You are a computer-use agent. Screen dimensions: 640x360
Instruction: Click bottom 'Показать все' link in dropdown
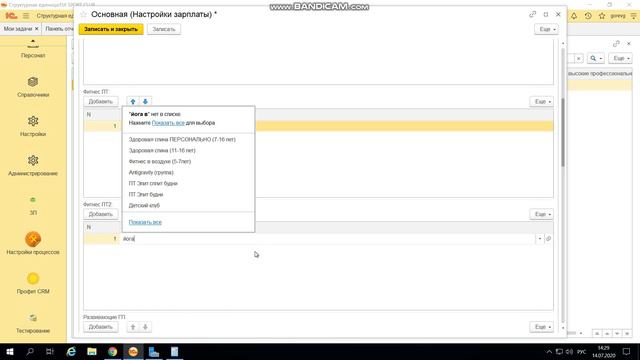[x=145, y=222]
